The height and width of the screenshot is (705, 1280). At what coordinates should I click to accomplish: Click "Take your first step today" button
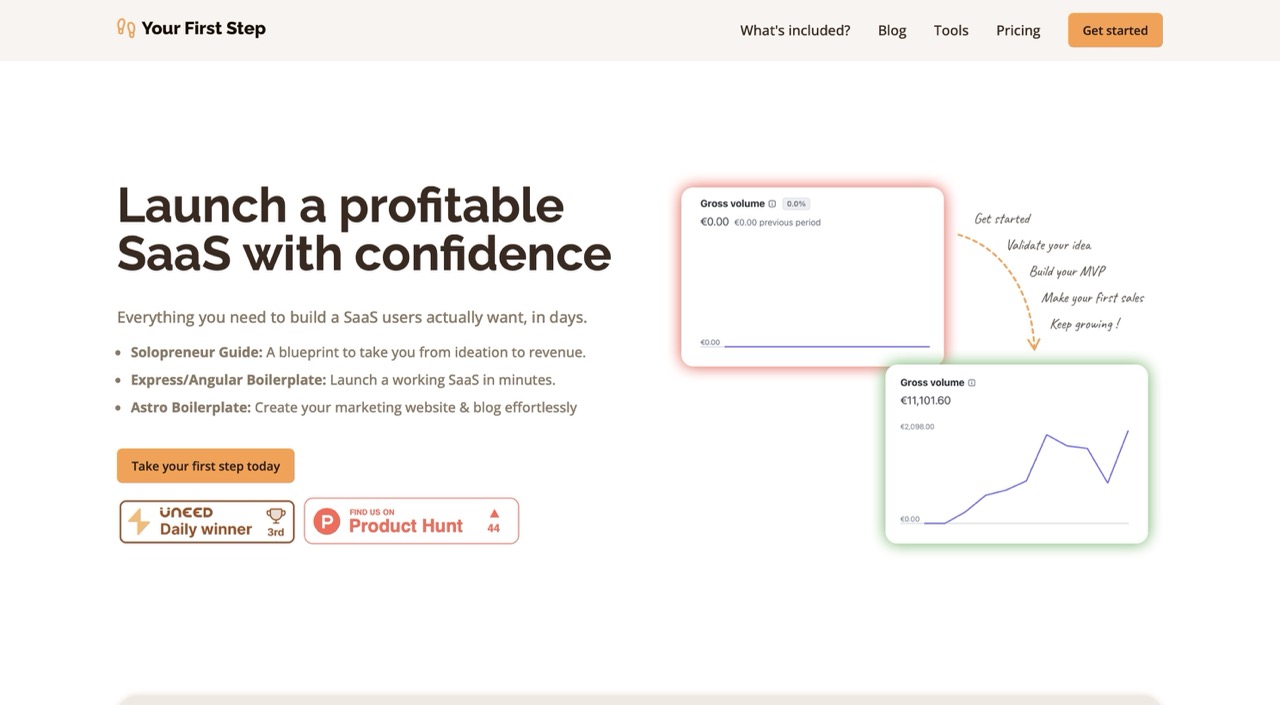pos(205,466)
